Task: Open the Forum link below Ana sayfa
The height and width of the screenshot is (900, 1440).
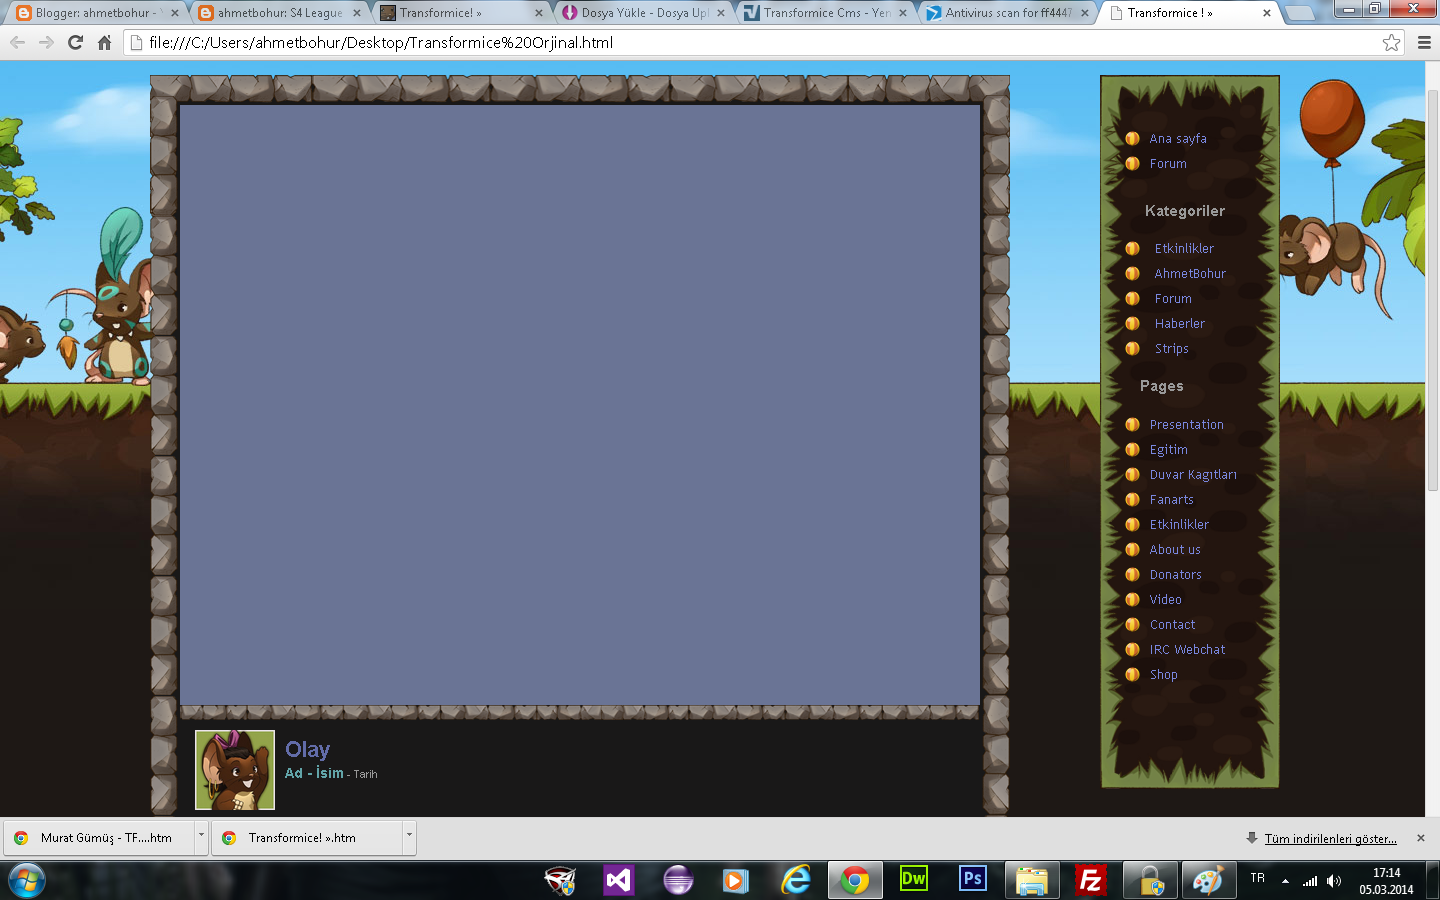Action: pos(1168,164)
